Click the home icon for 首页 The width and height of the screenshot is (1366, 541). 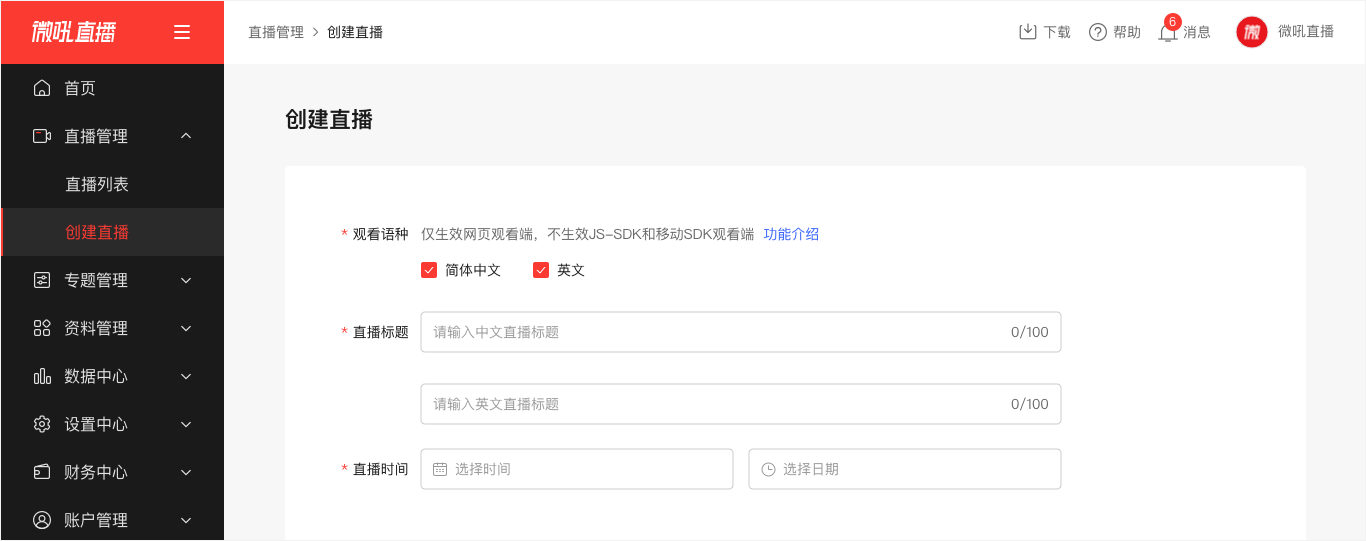[42, 88]
